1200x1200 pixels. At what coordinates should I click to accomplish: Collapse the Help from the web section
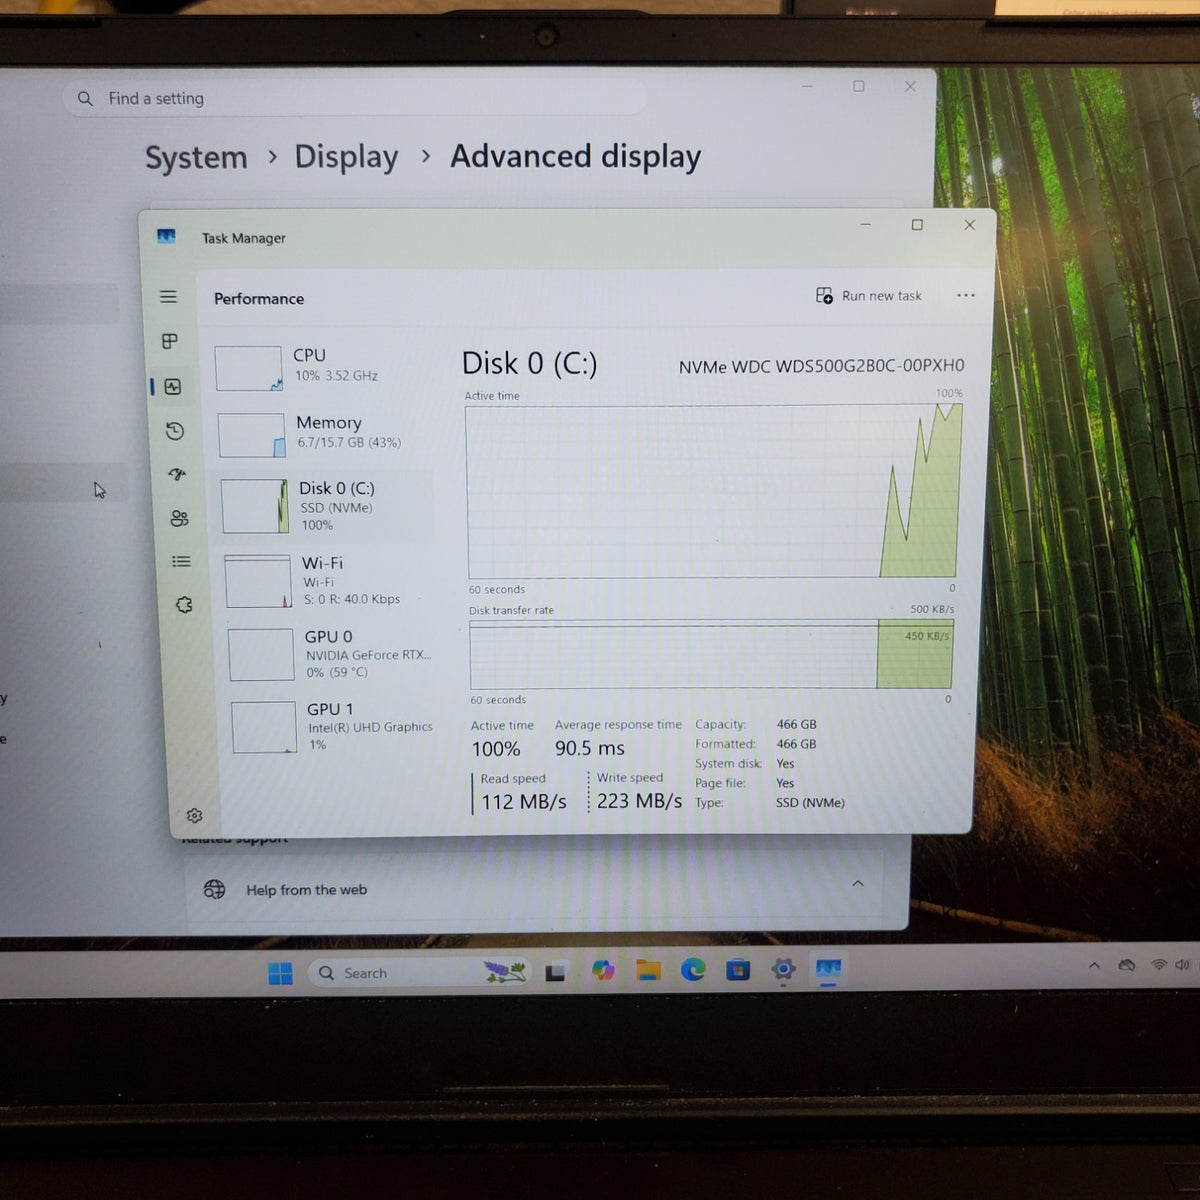pos(858,884)
